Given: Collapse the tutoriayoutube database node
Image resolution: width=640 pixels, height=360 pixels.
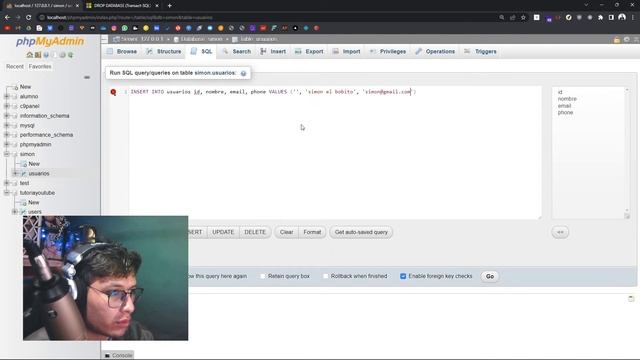Looking at the screenshot, I should click(x=7, y=193).
